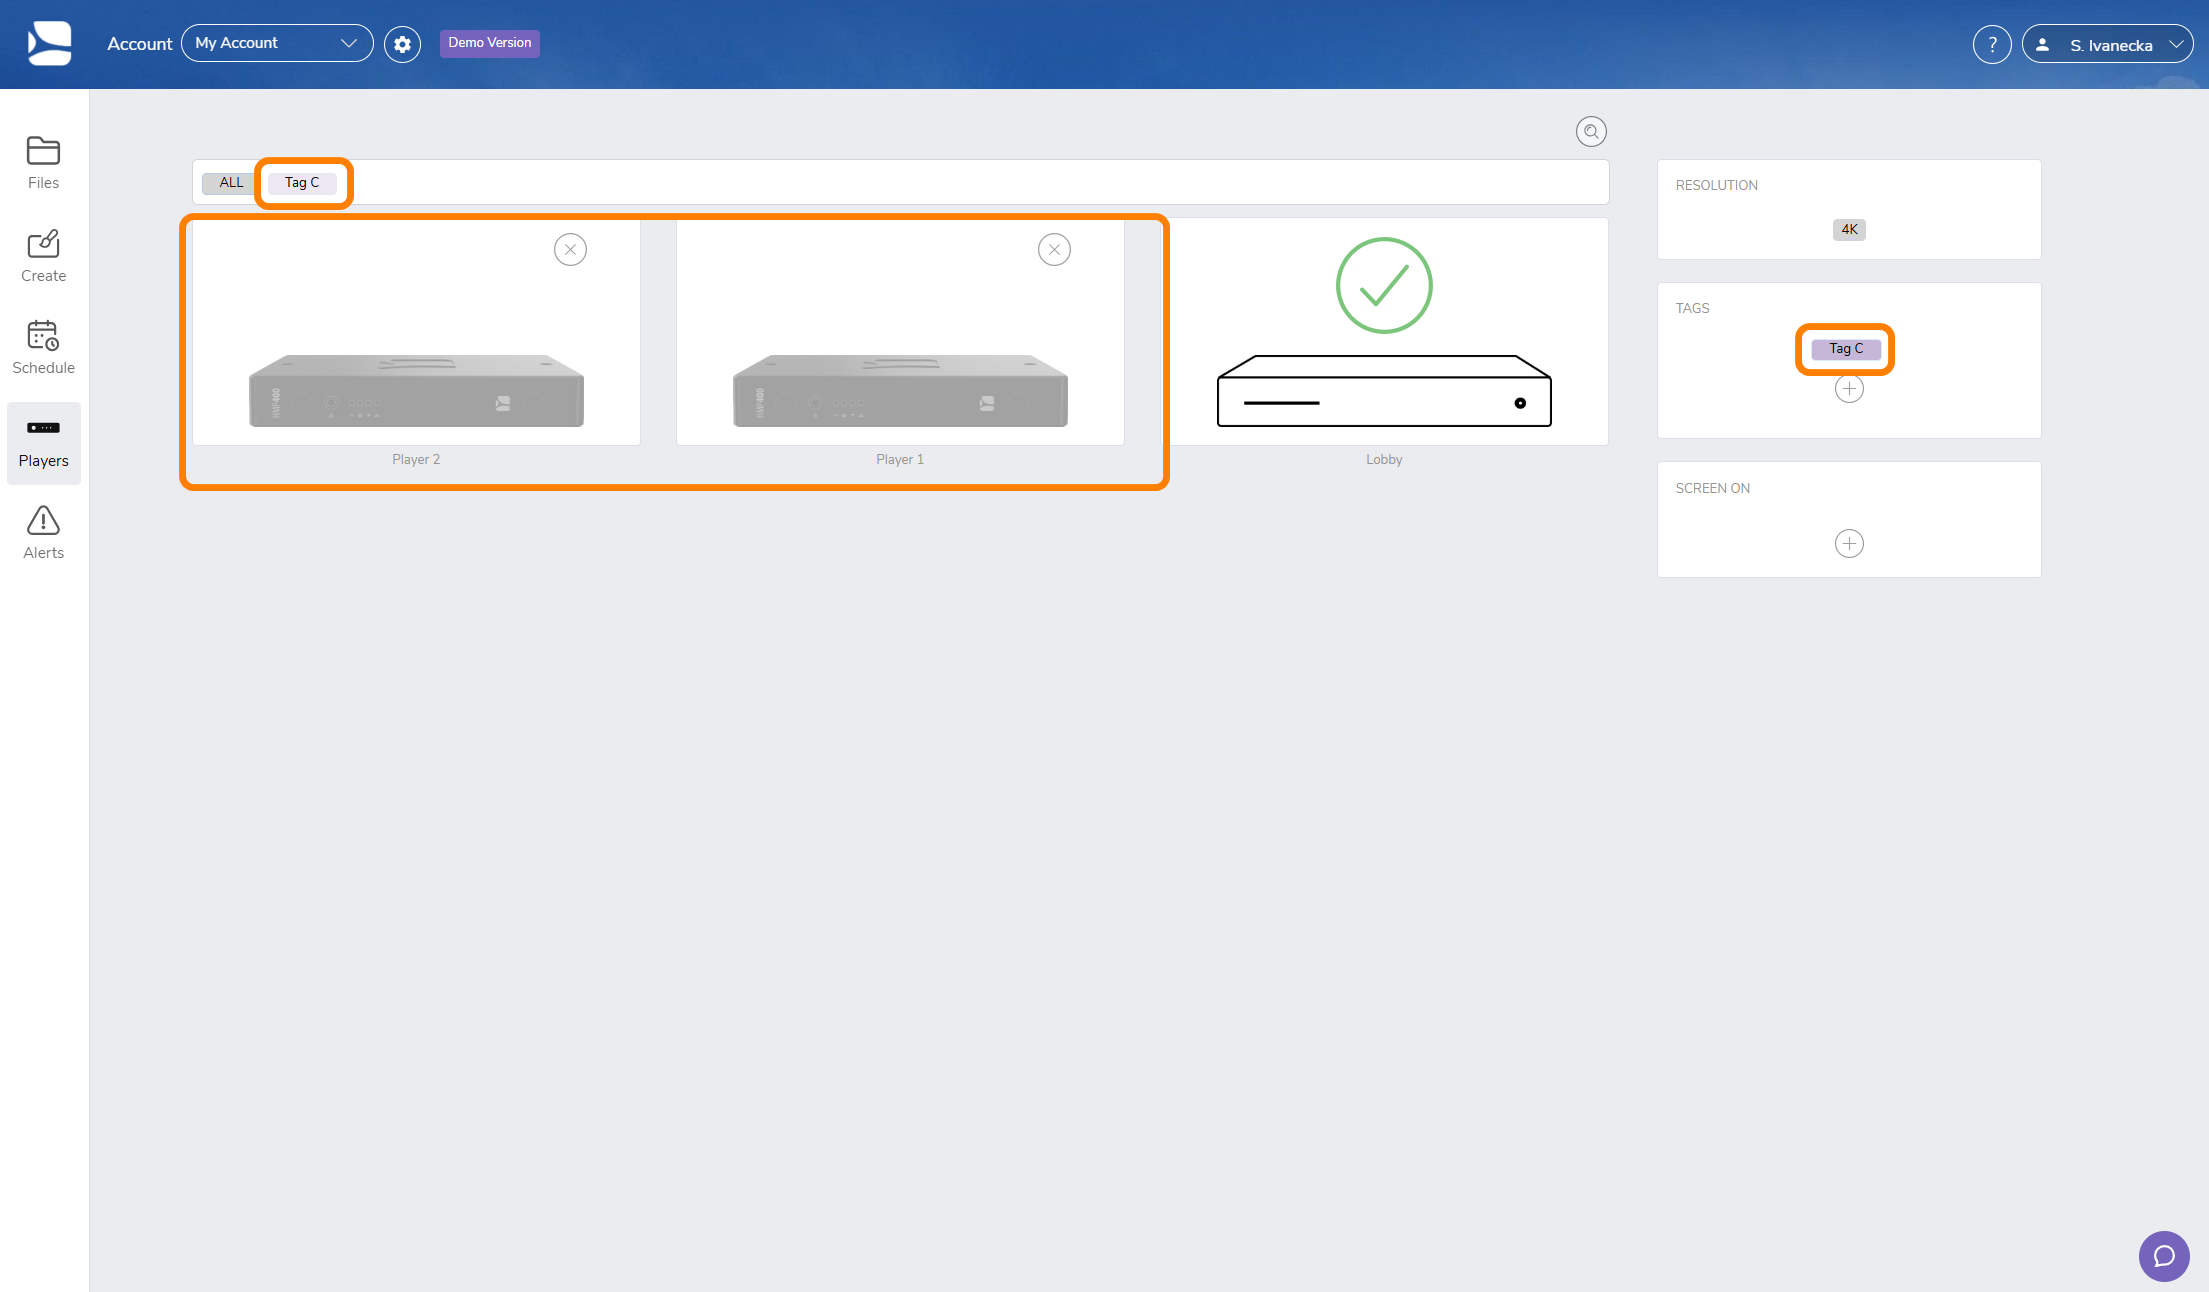Select the Players sidebar item
Viewport: 2209px width, 1292px height.
coord(43,443)
